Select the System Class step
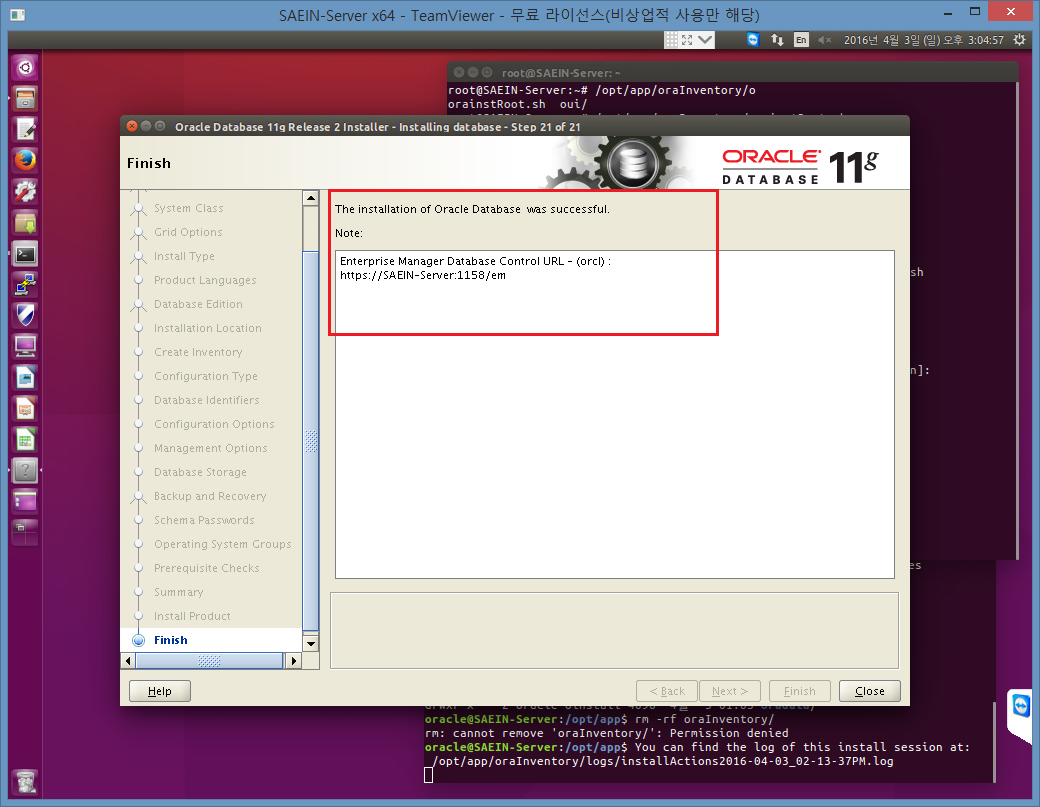Image resolution: width=1040 pixels, height=807 pixels. (x=188, y=208)
